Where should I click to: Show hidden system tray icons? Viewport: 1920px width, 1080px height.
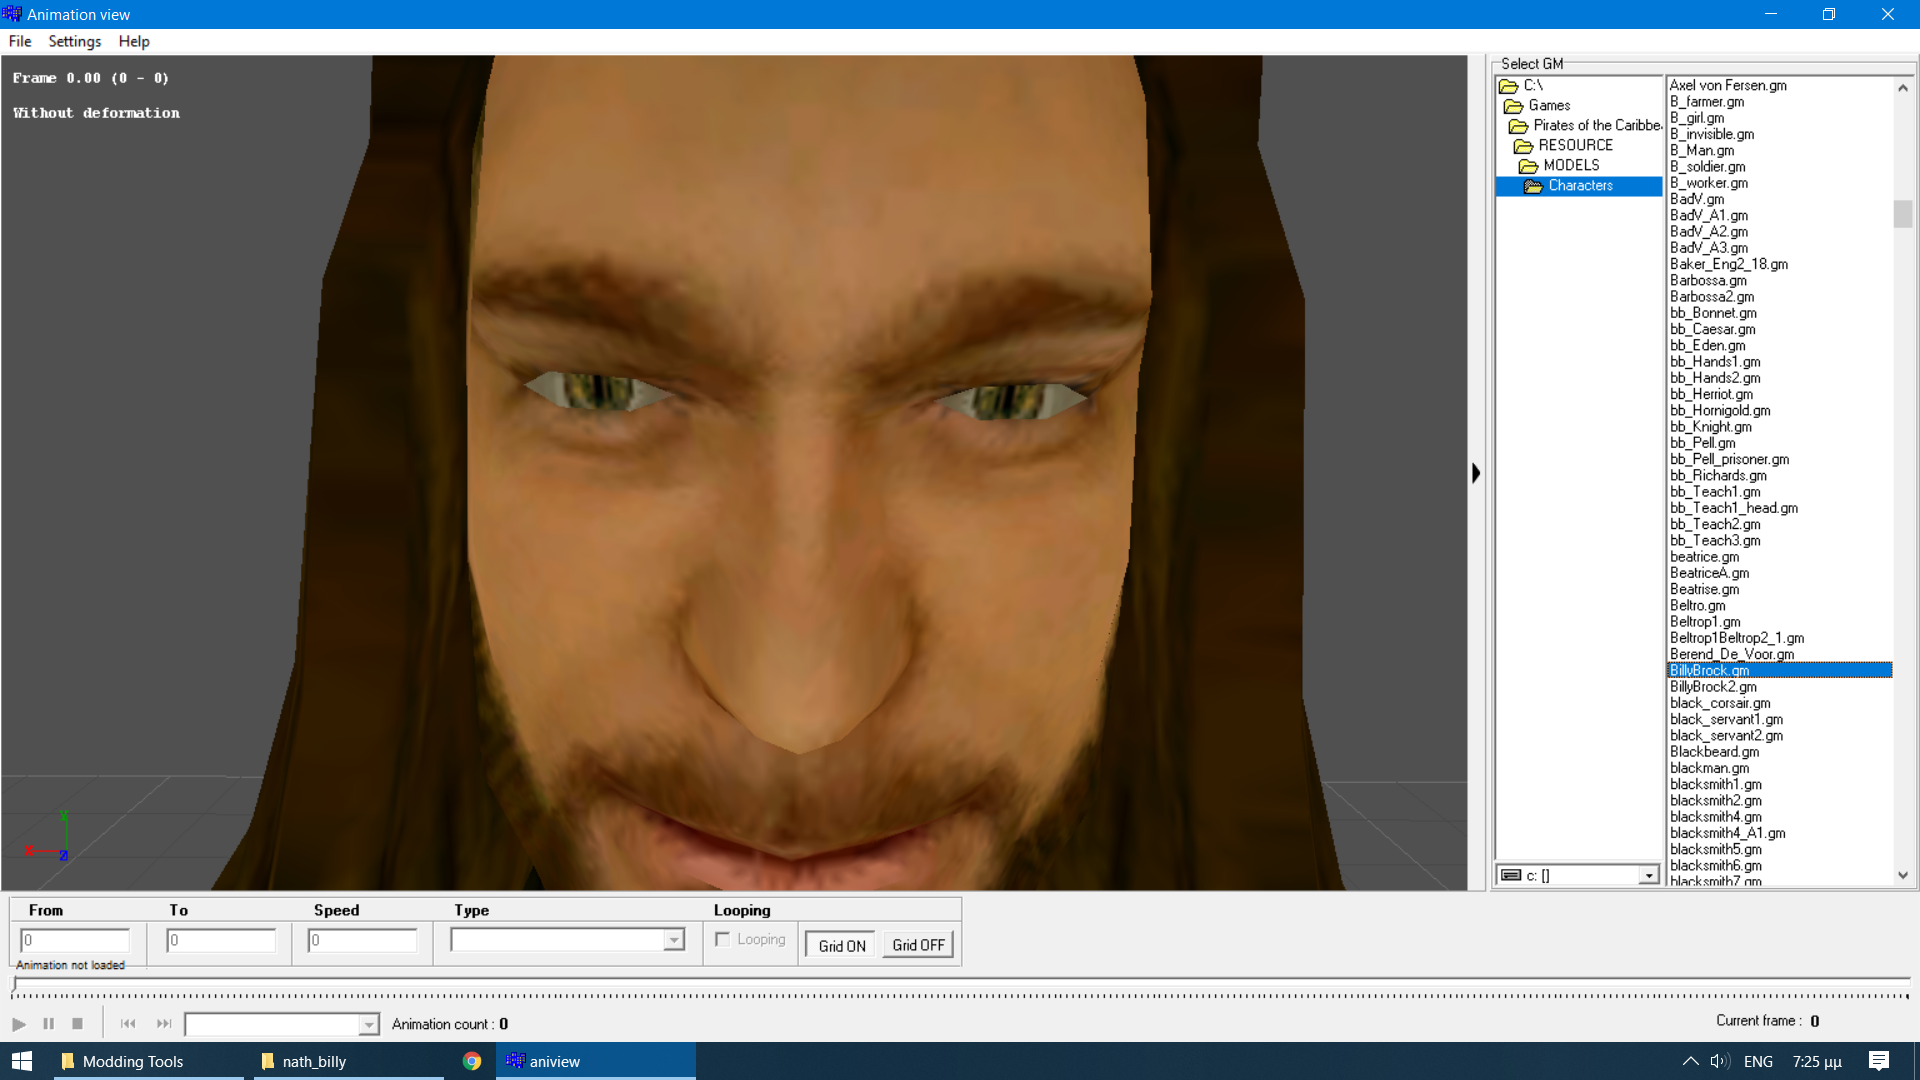[x=1690, y=1061]
